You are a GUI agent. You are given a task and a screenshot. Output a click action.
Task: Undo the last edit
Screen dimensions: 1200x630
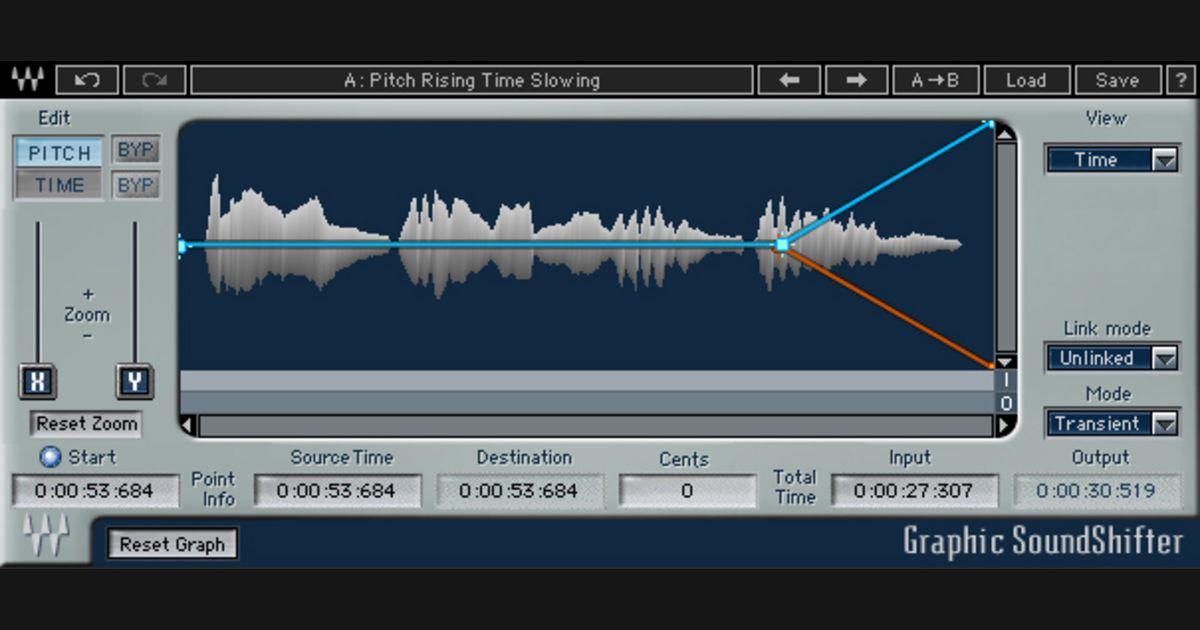pos(86,80)
